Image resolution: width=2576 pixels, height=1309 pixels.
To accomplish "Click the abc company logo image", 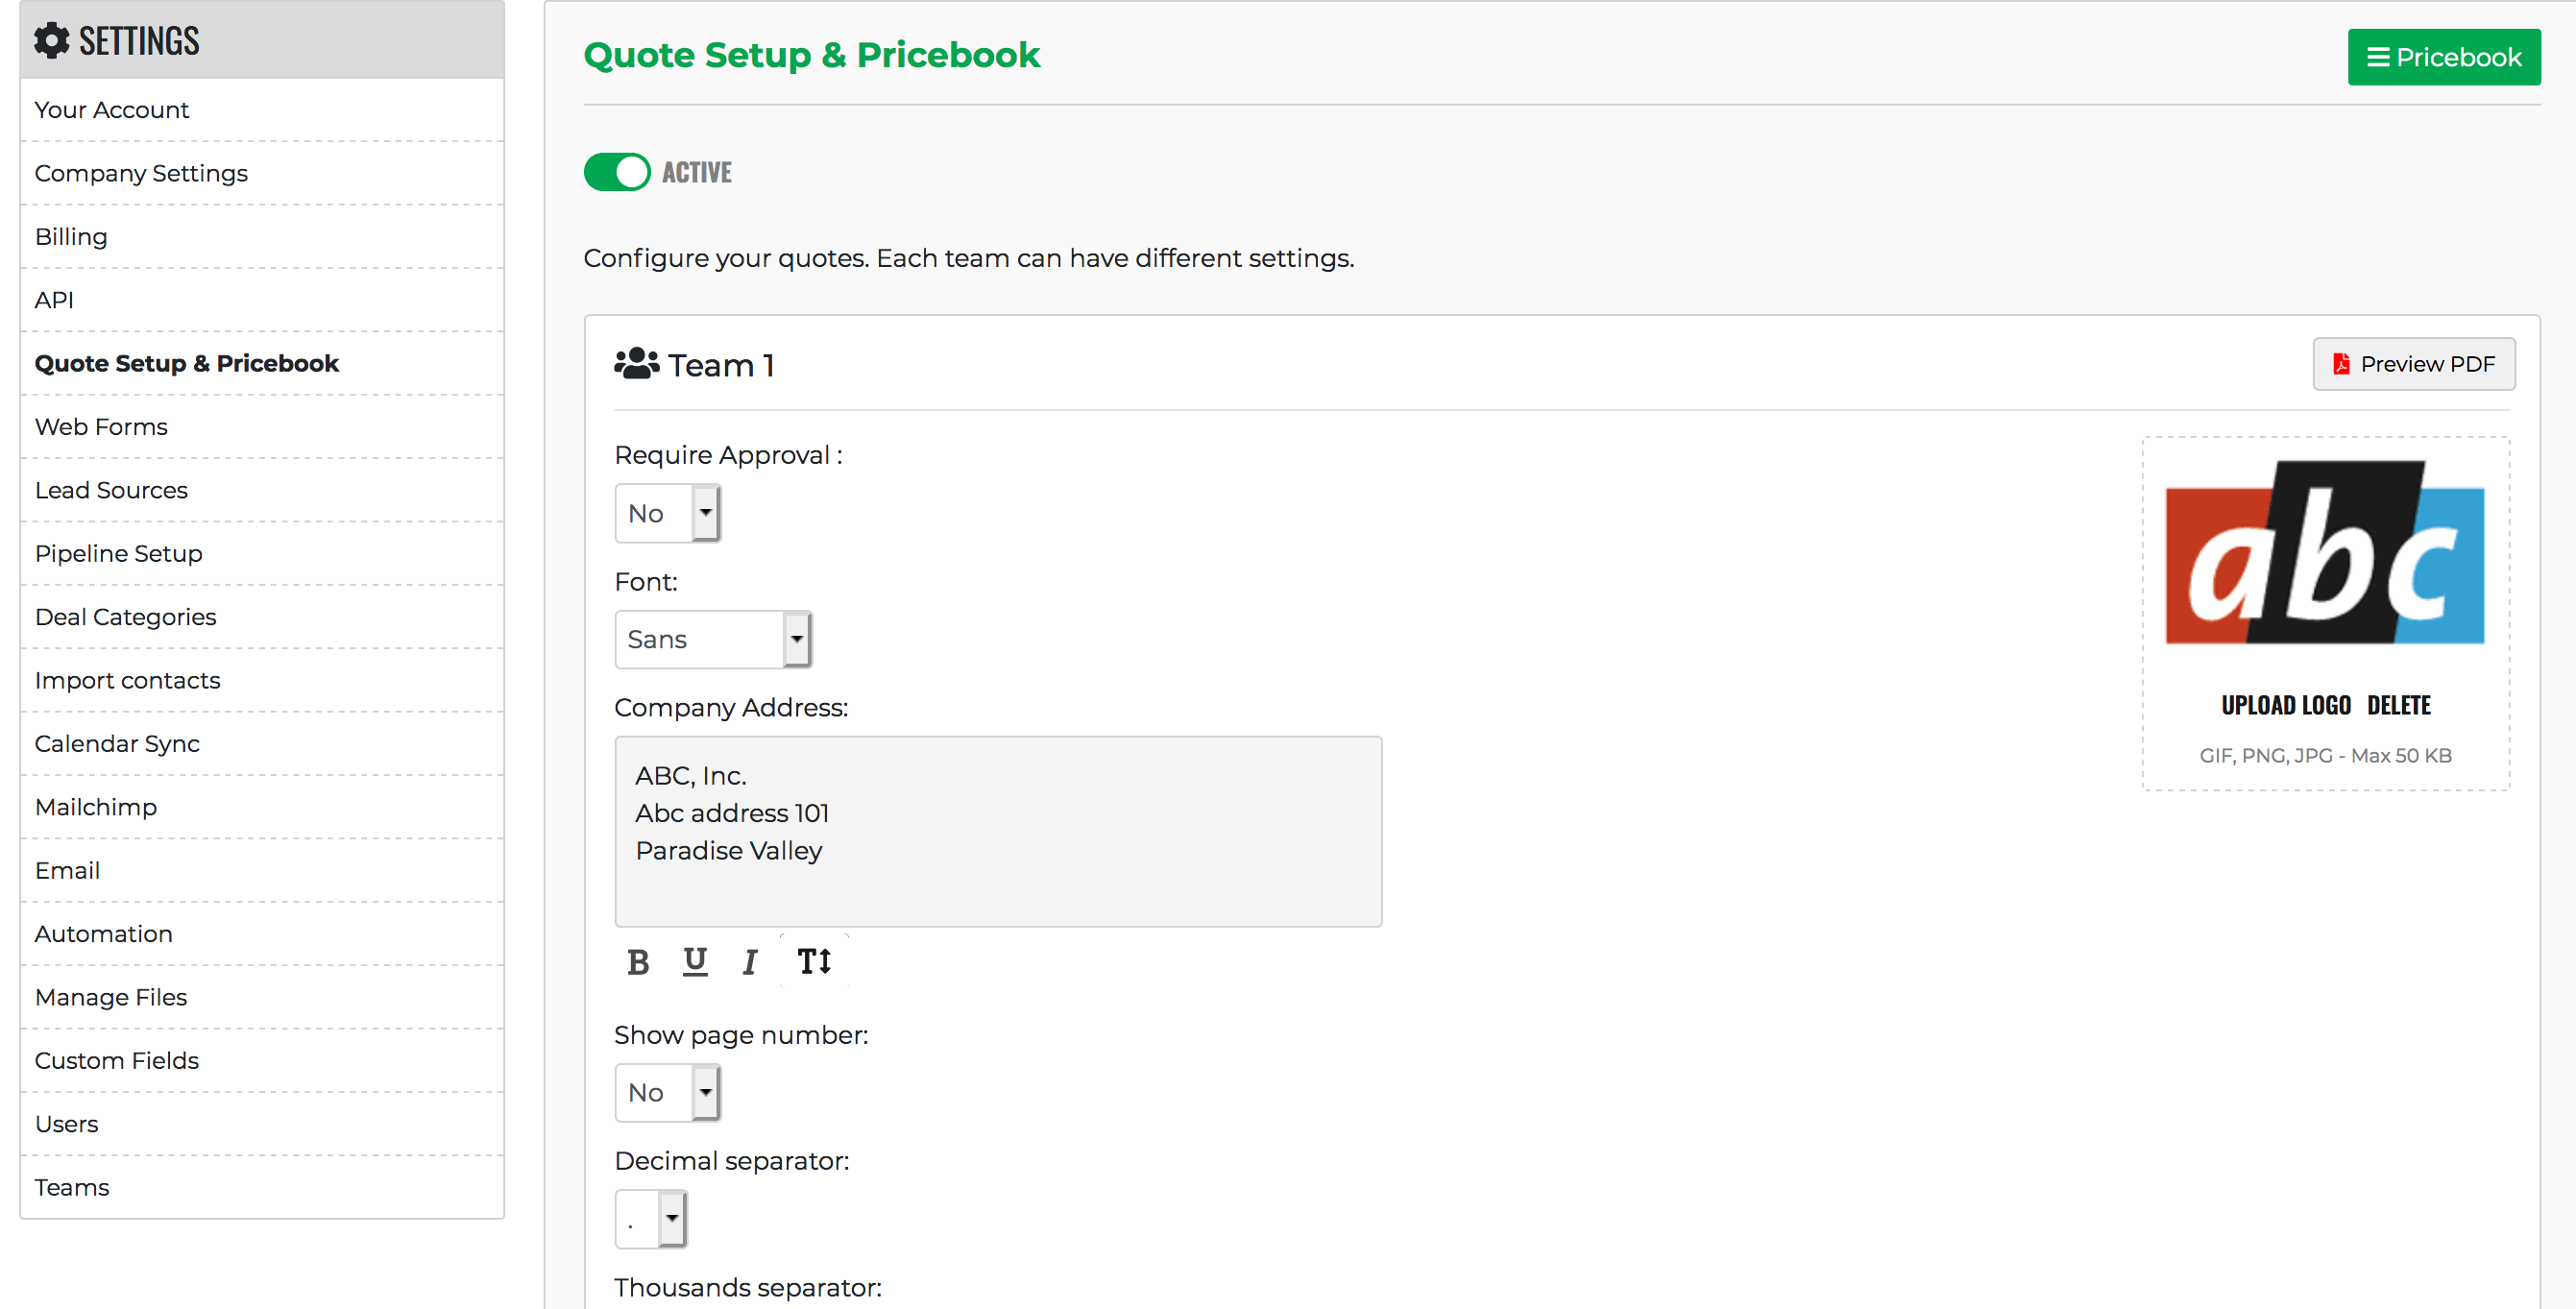I will 2324,553.
